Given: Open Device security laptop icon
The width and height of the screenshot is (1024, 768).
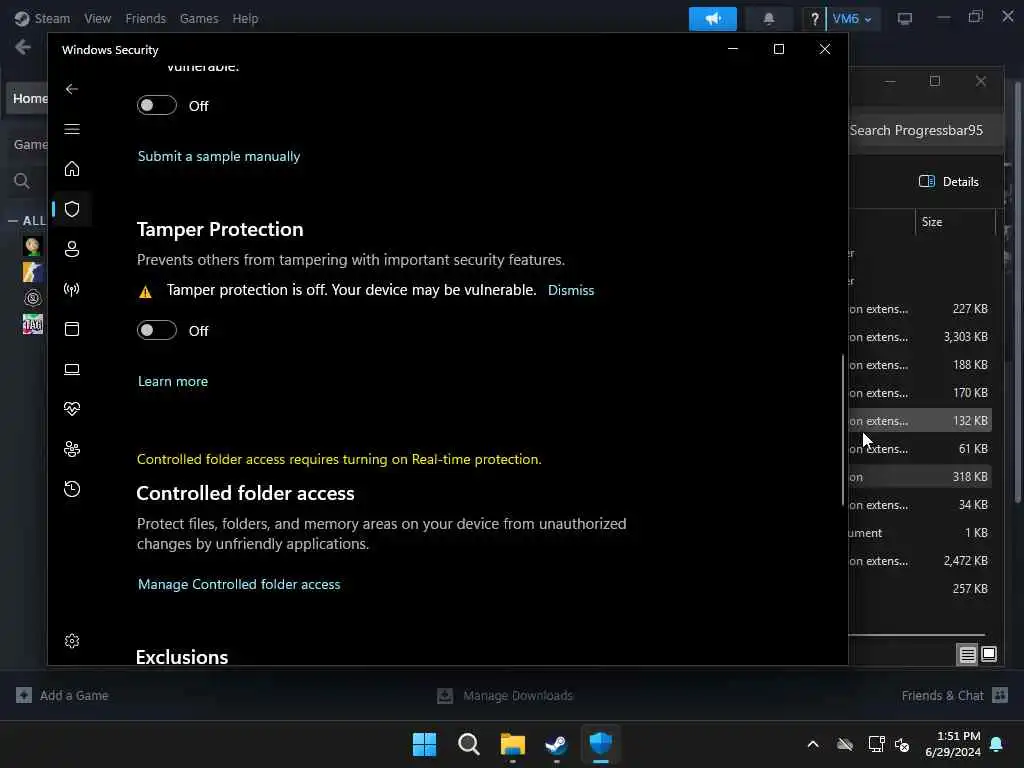Looking at the screenshot, I should (72, 370).
